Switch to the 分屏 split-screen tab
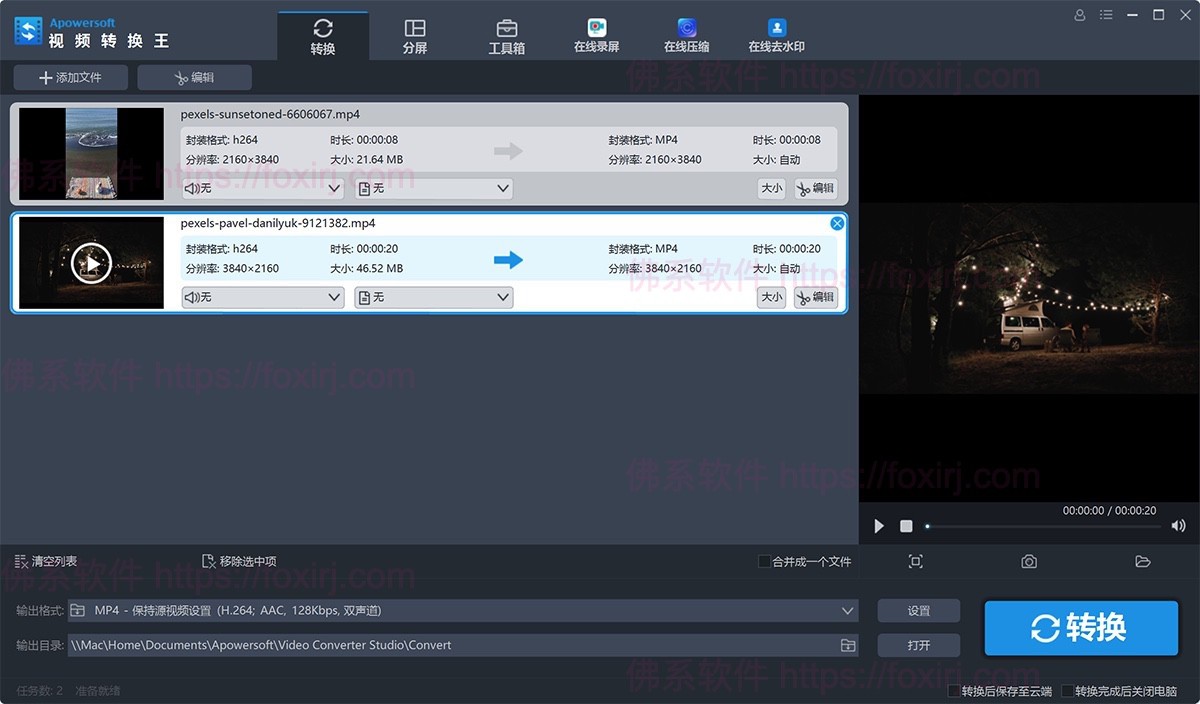The width and height of the screenshot is (1200, 704). point(415,36)
